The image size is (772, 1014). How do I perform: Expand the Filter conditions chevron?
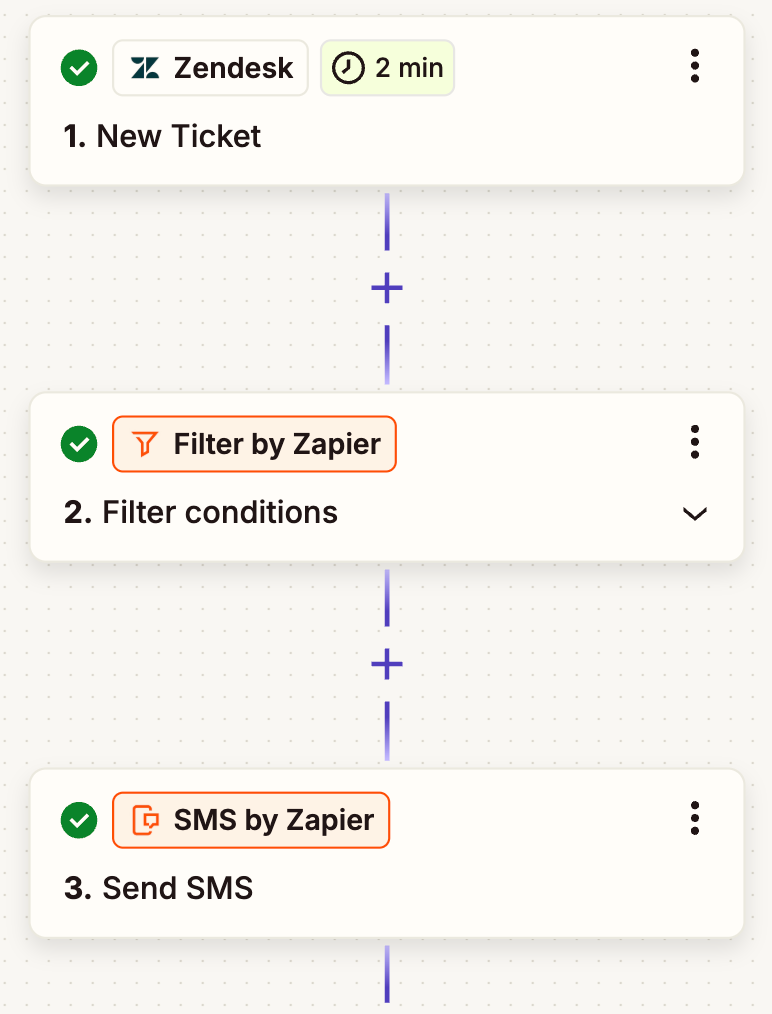click(x=694, y=514)
